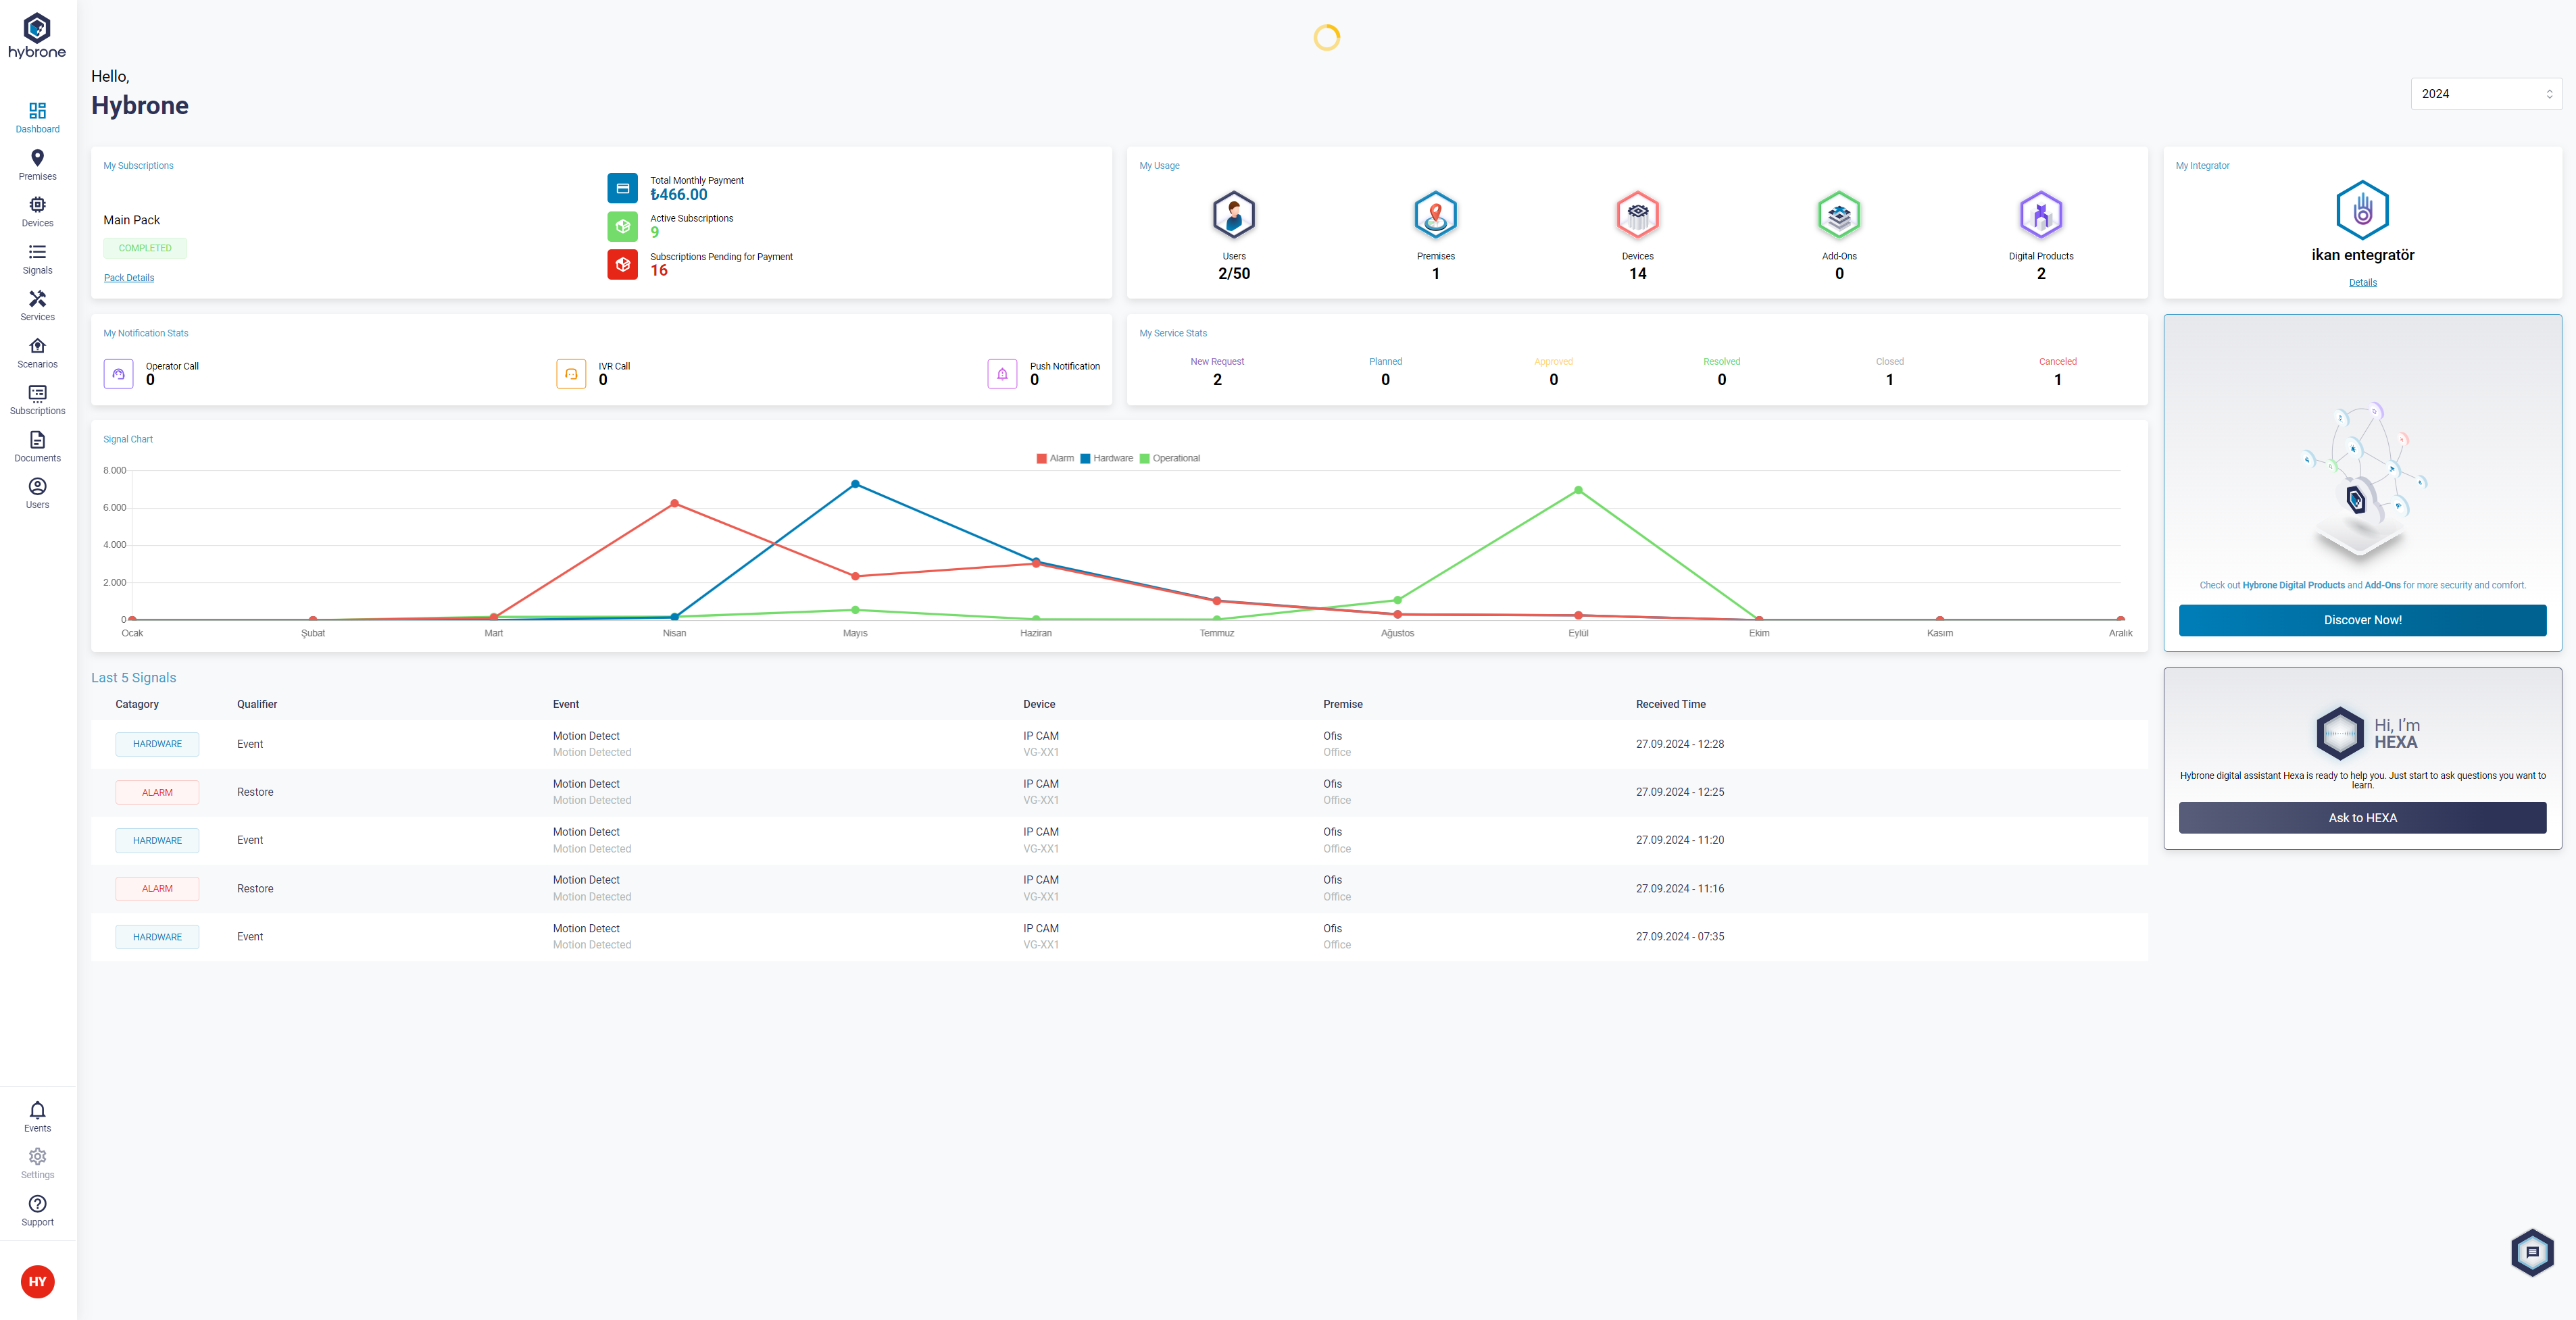This screenshot has height=1320, width=2576.
Task: Open the floating chat hexagon icon
Action: [x=2532, y=1252]
